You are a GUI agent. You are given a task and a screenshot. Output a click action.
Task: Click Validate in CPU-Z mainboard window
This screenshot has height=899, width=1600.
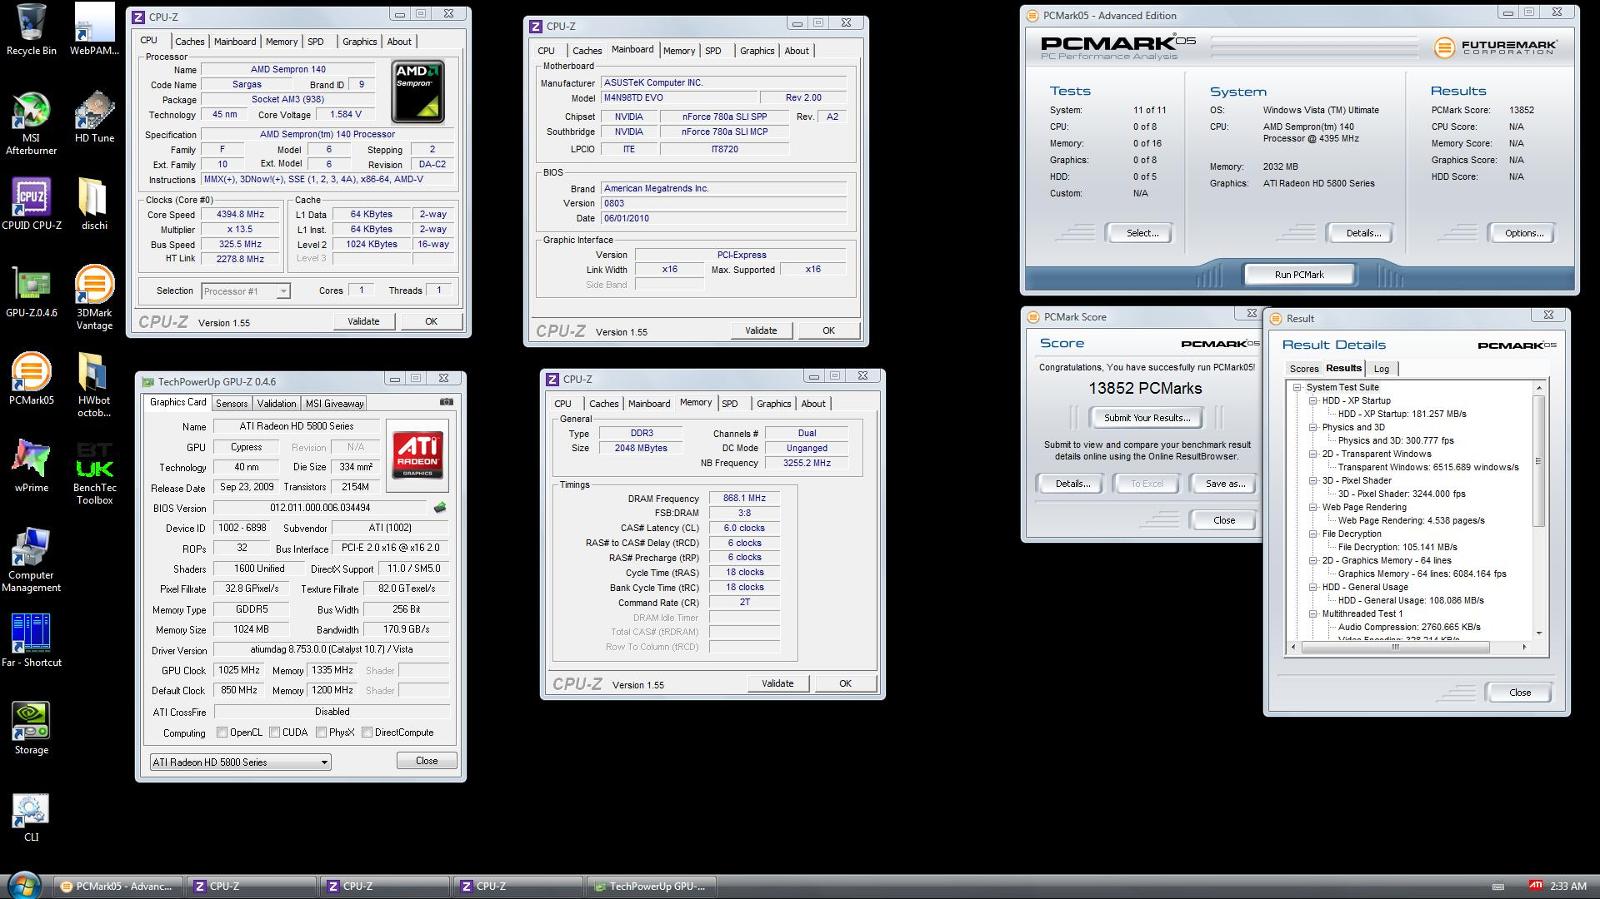[761, 330]
